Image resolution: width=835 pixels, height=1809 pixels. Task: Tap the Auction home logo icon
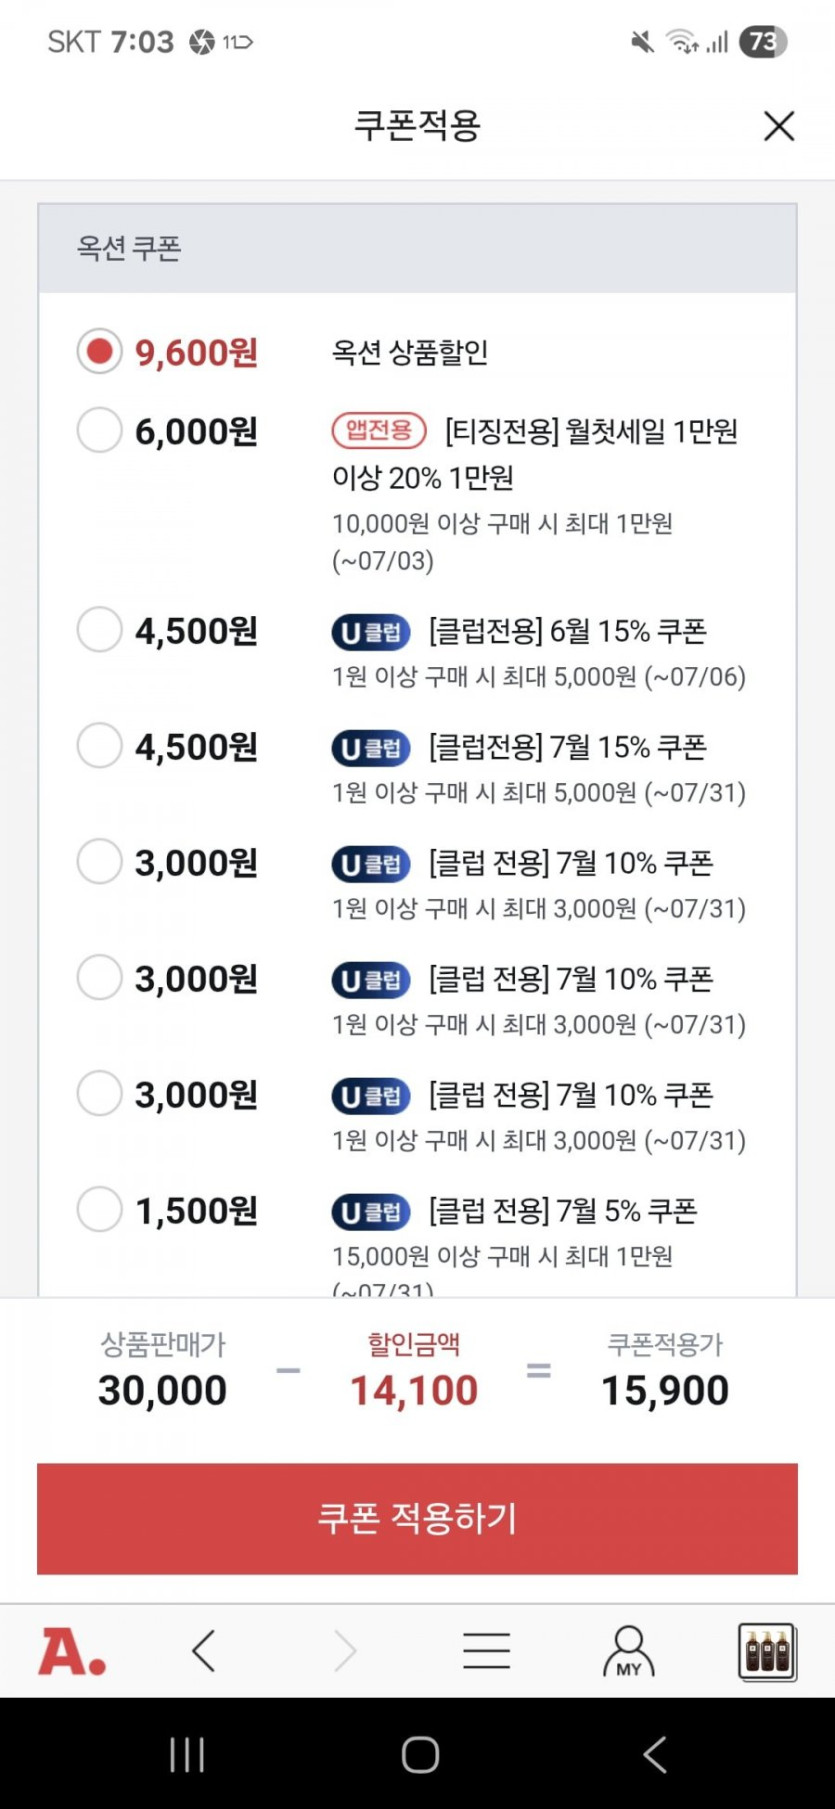(x=72, y=1651)
